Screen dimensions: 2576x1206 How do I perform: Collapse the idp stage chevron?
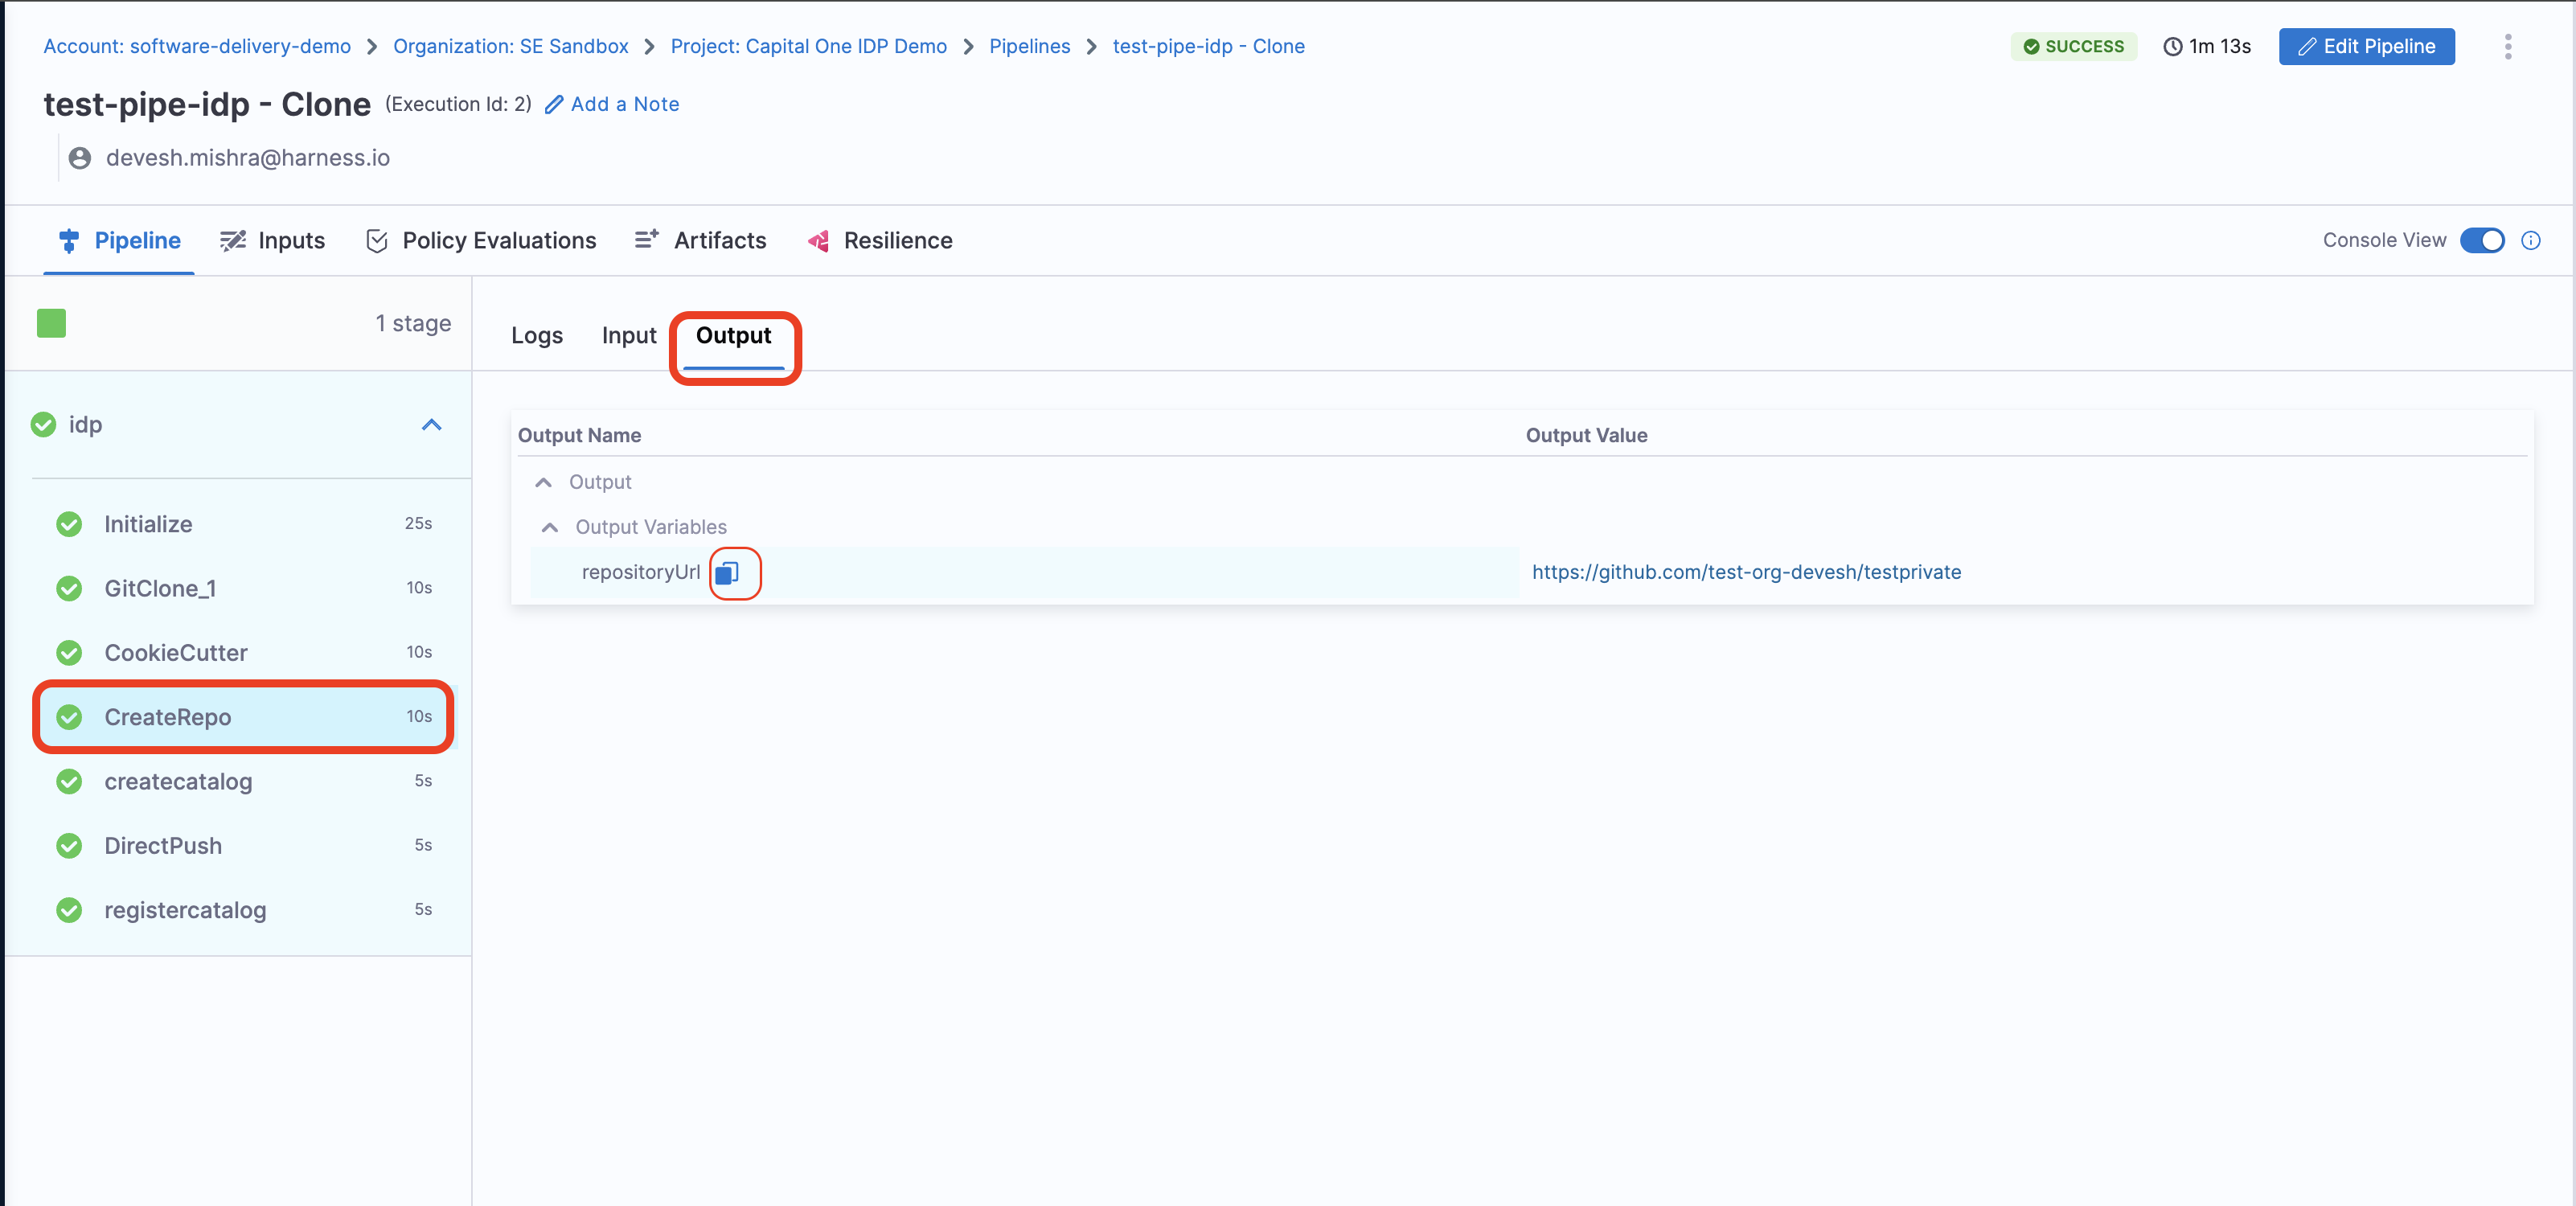(x=431, y=425)
